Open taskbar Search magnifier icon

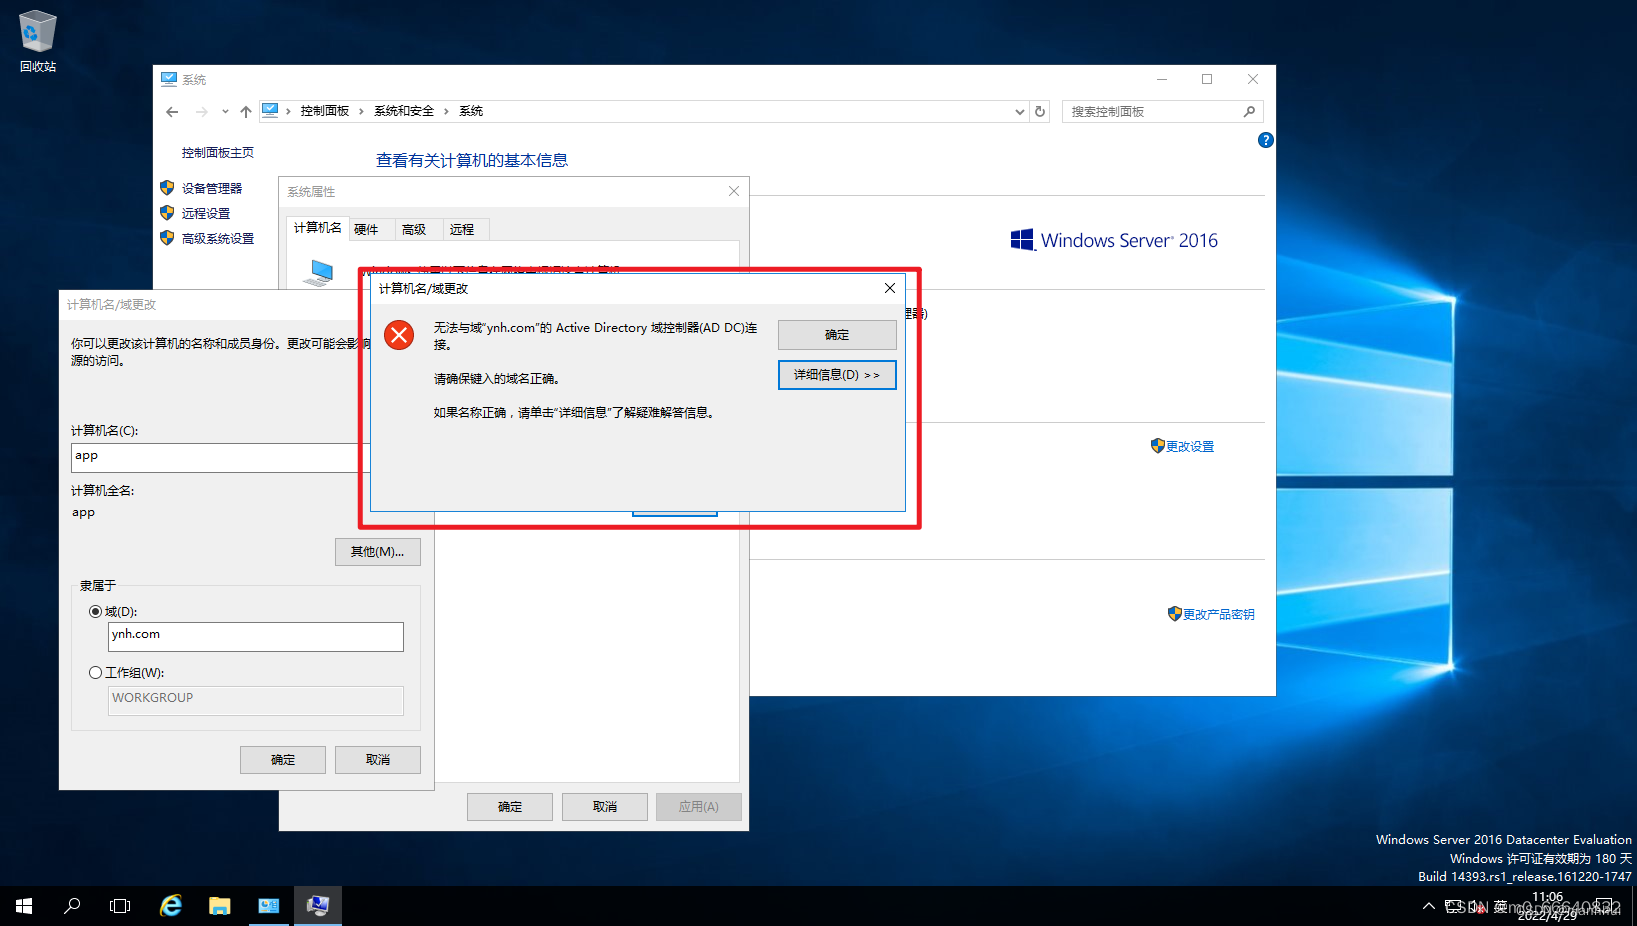72,906
